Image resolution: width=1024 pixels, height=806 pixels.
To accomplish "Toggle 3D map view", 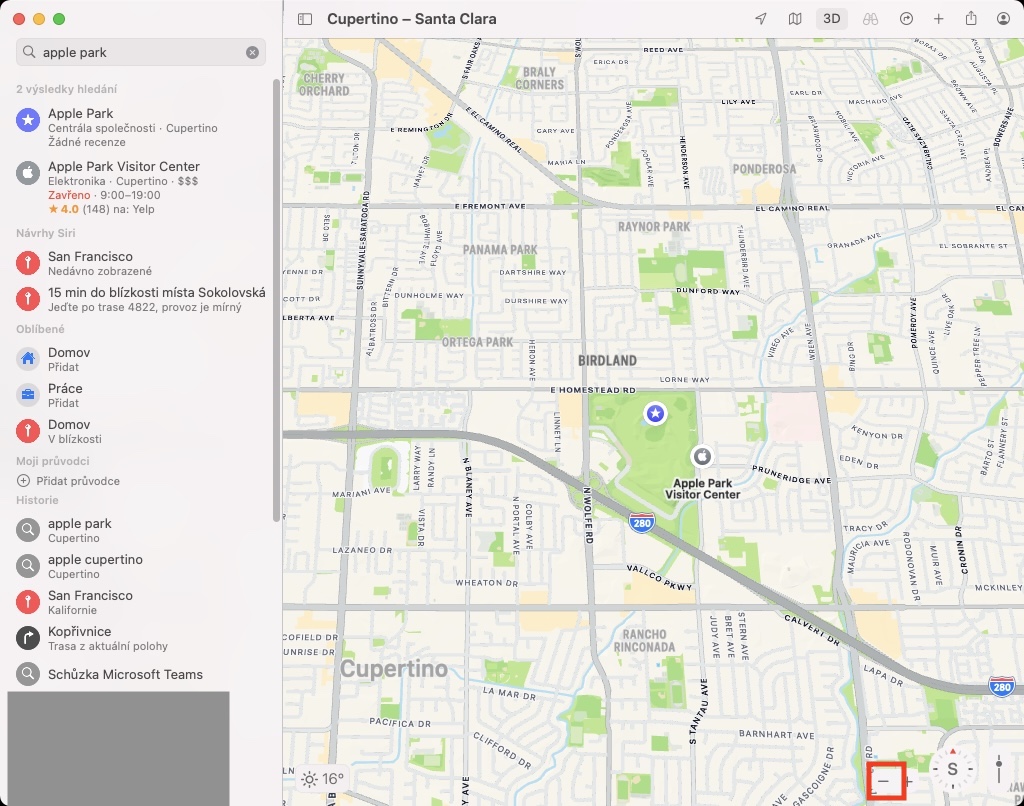I will [x=831, y=19].
